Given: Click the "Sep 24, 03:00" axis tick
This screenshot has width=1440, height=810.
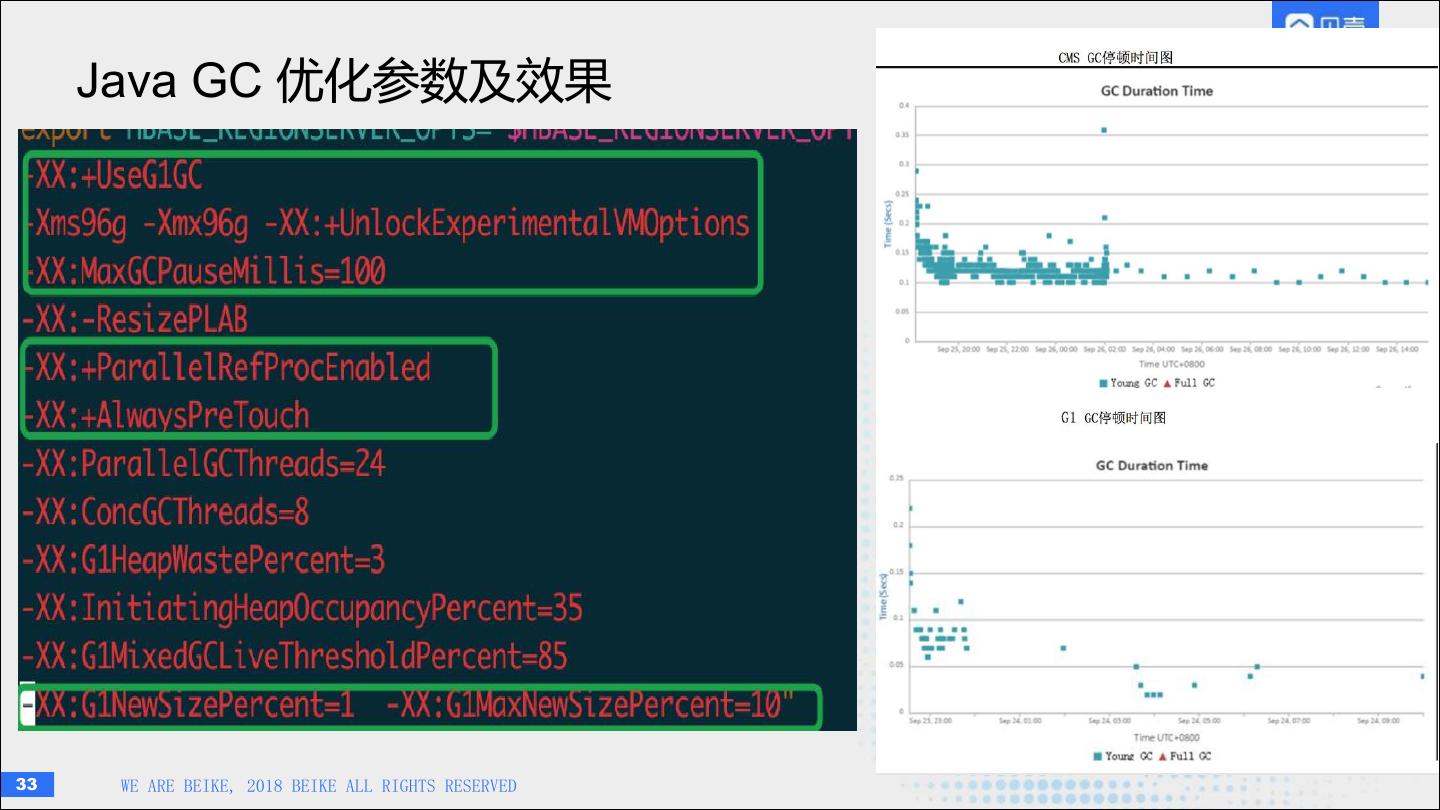Looking at the screenshot, I should 1109,720.
